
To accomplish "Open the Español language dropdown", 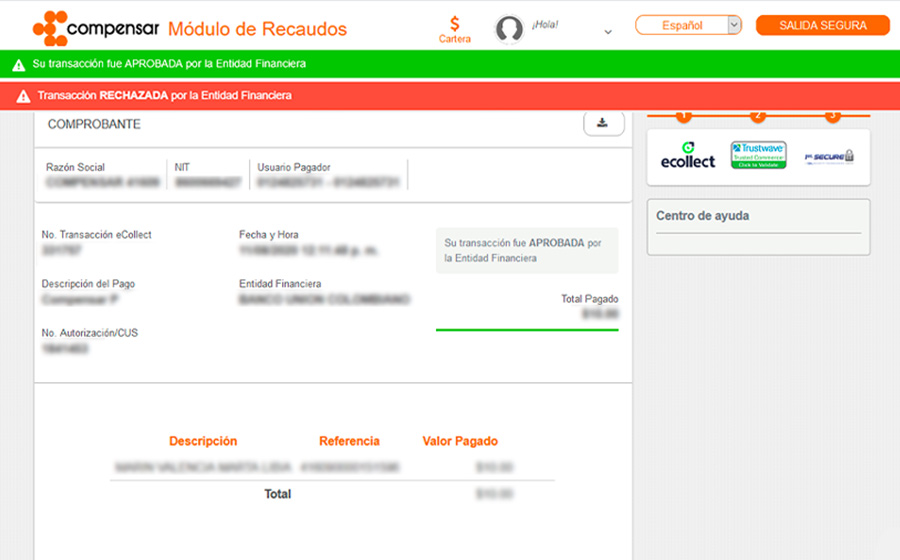I will tap(683, 25).
